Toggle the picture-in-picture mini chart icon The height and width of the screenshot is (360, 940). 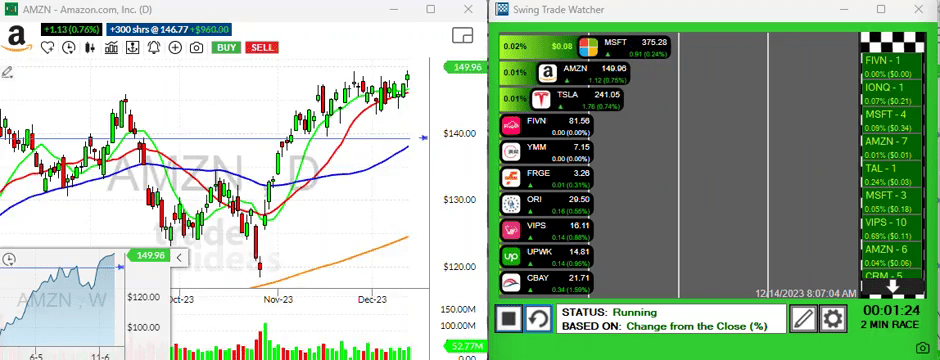click(x=462, y=35)
